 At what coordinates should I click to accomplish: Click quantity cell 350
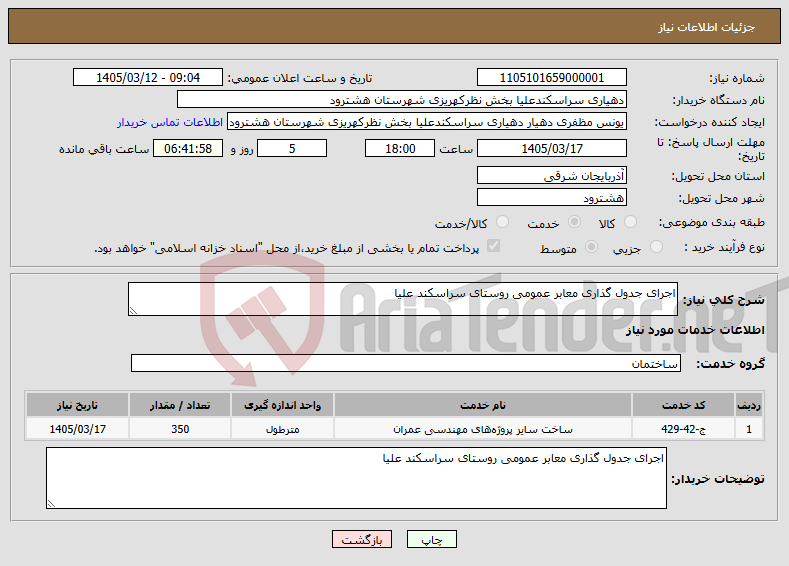pyautogui.click(x=180, y=429)
